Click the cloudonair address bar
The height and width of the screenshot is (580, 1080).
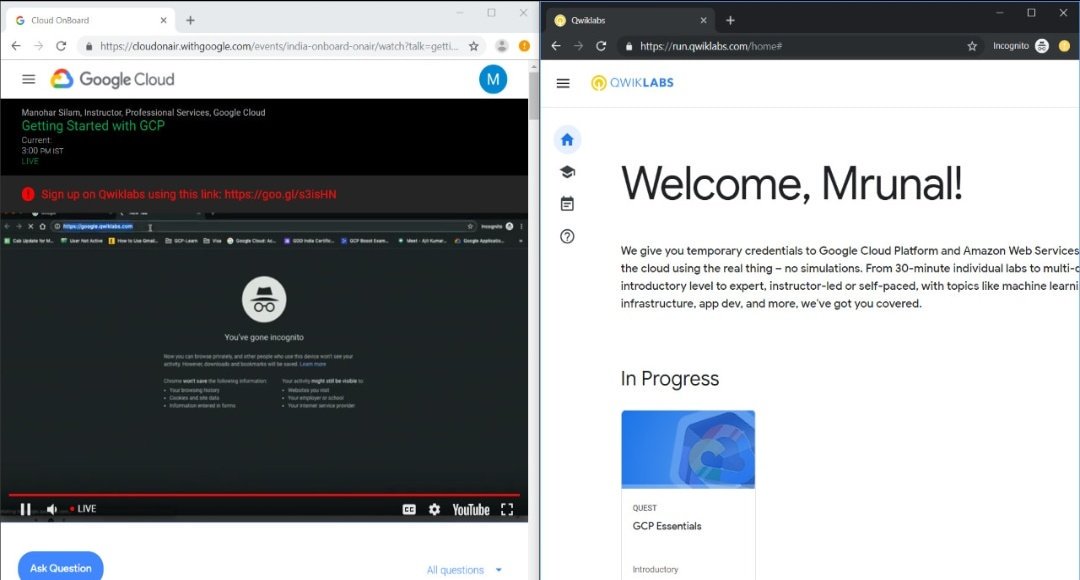[x=279, y=46]
